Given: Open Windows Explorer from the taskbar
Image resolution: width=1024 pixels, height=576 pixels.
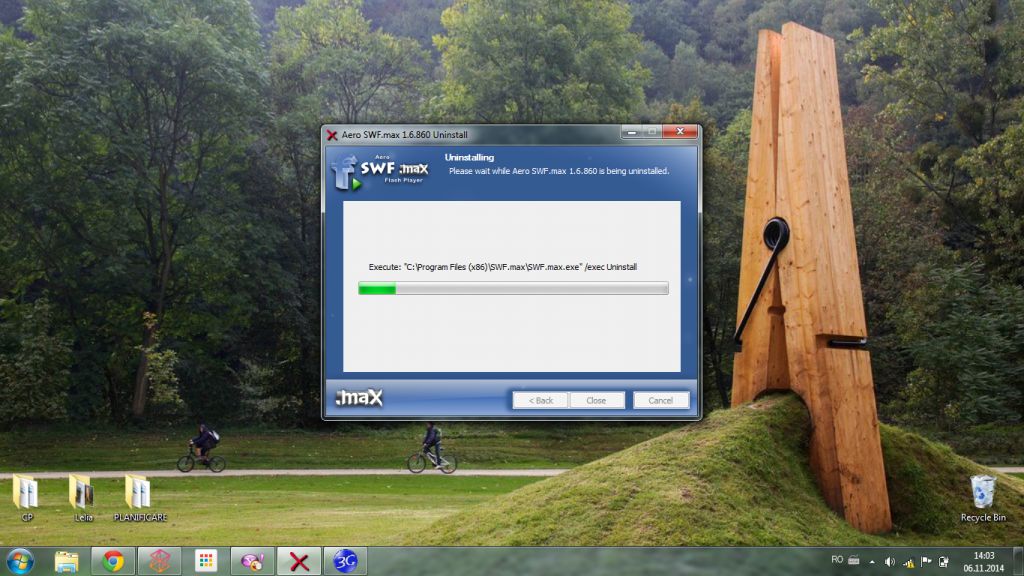Looking at the screenshot, I should click(67, 562).
